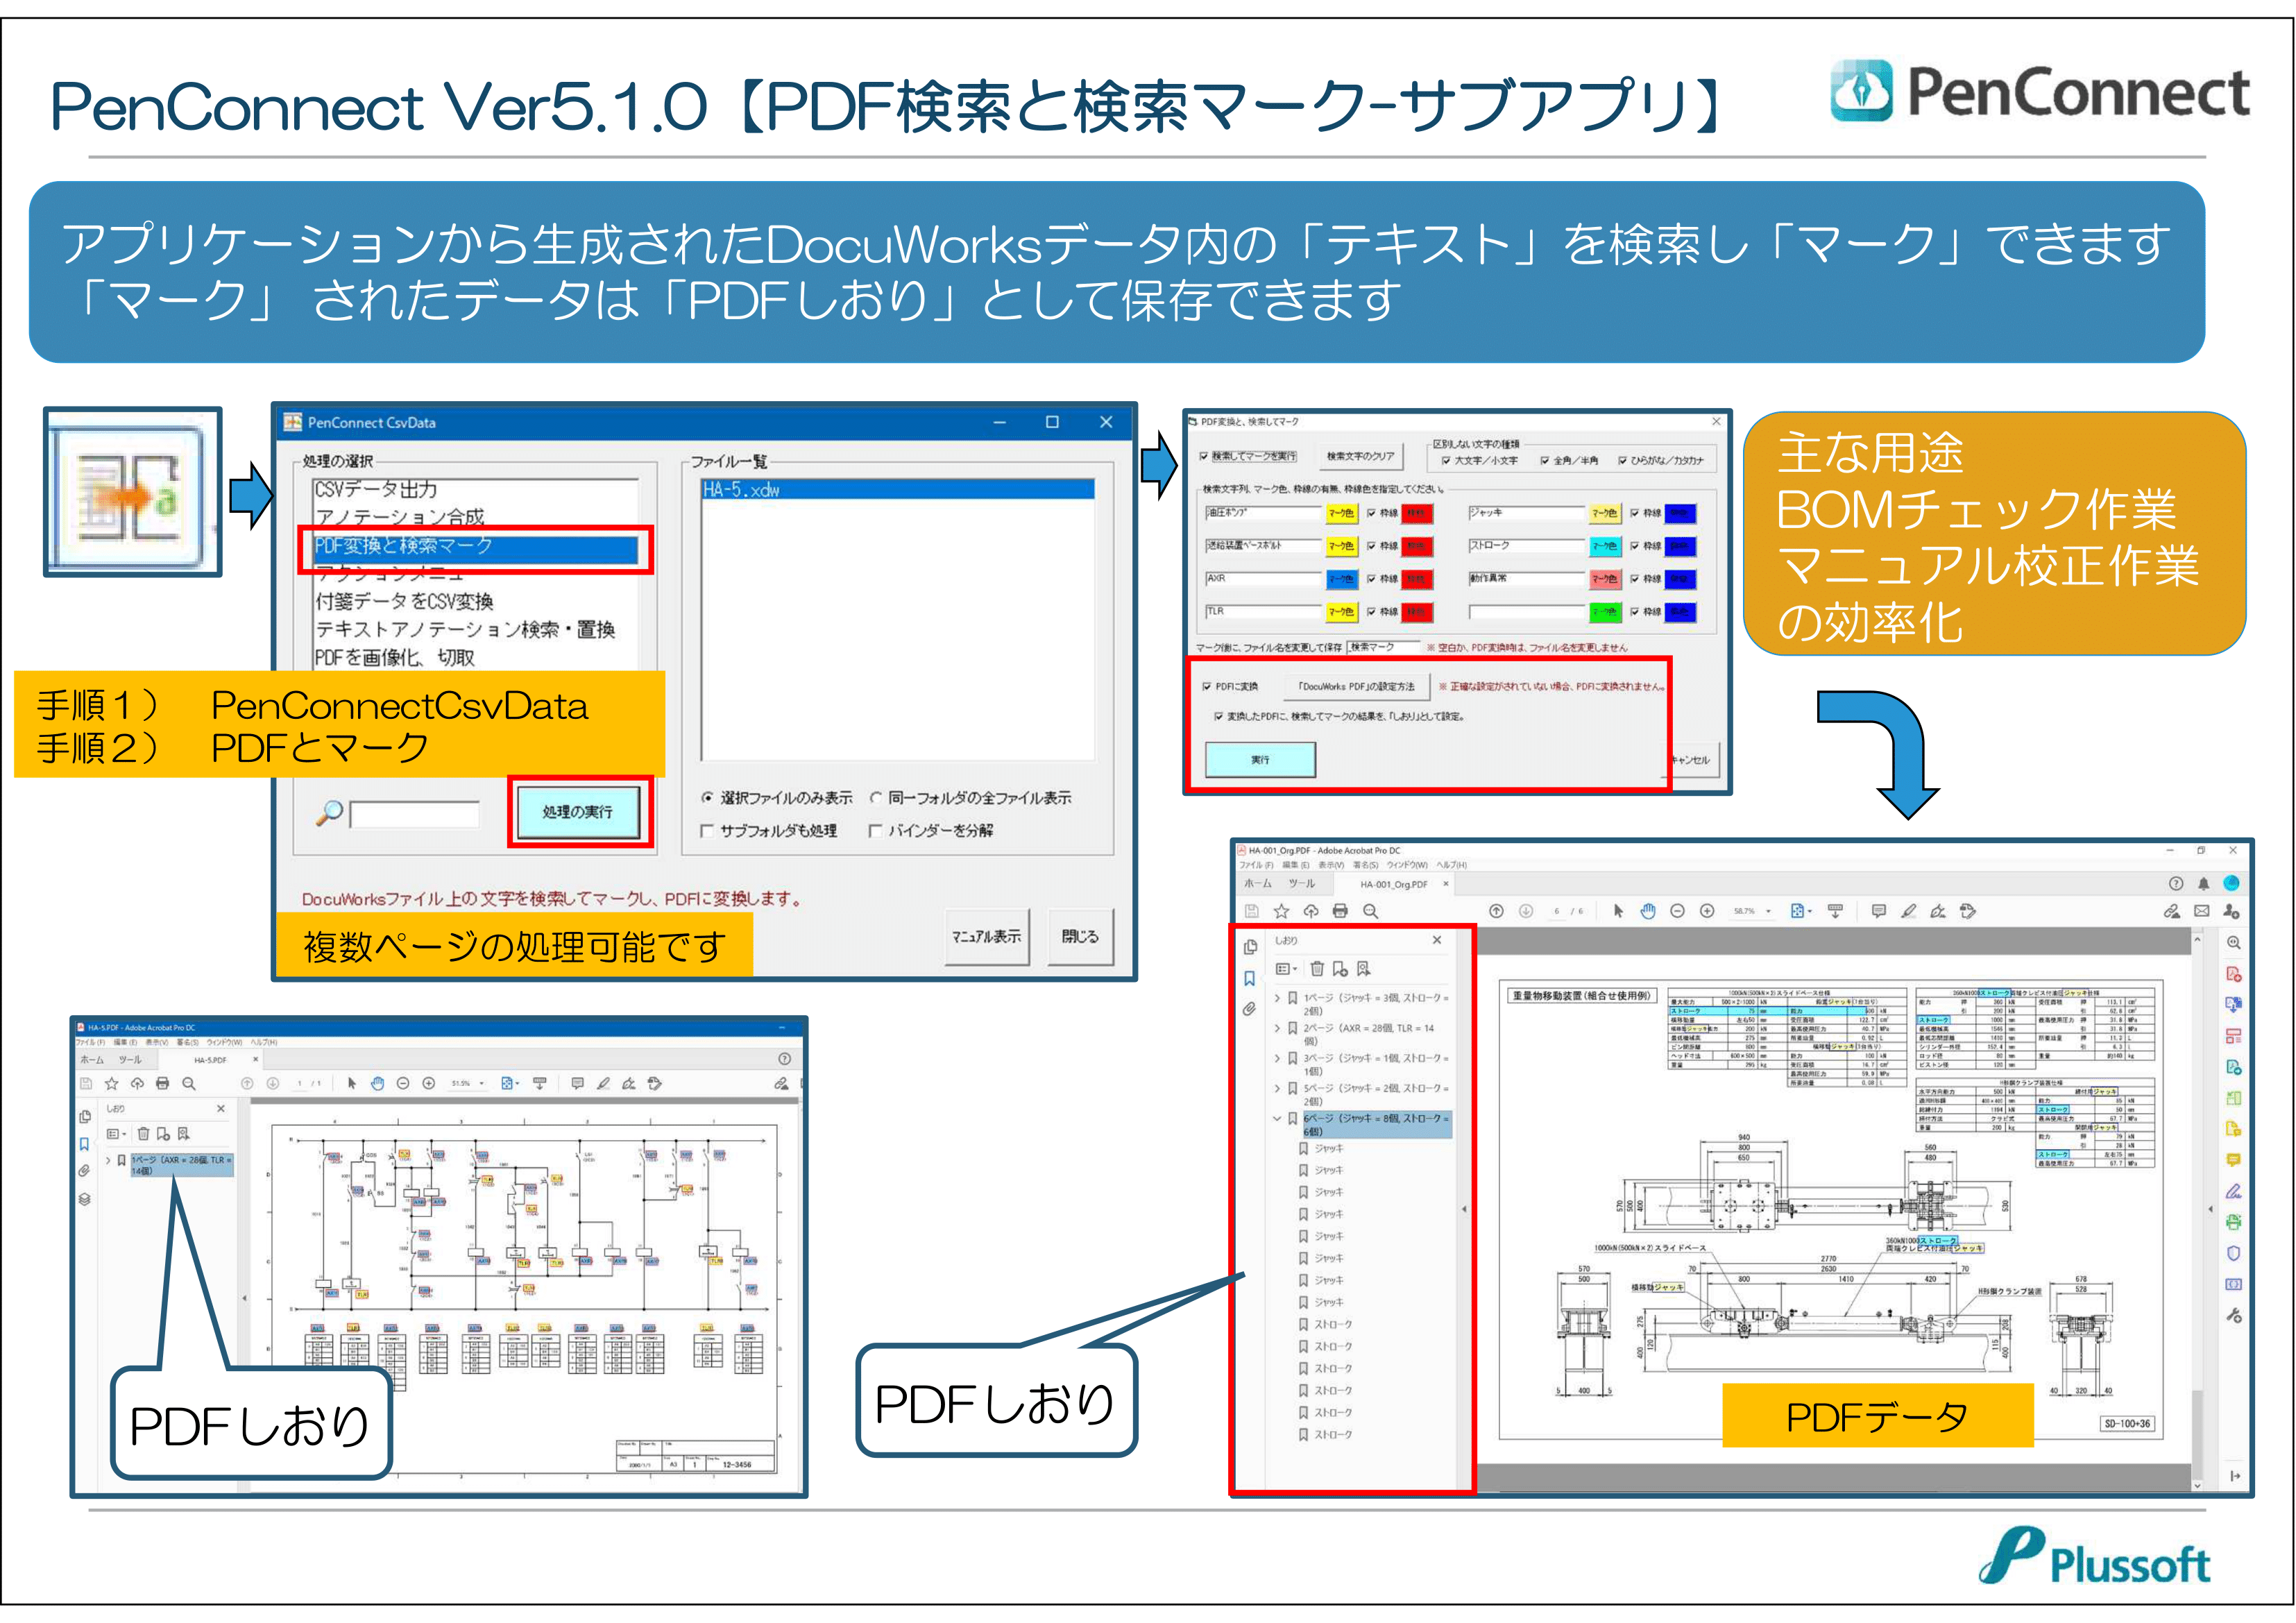
Task: Click the hand tool in HA-5.PDF window
Action: coord(377,1083)
